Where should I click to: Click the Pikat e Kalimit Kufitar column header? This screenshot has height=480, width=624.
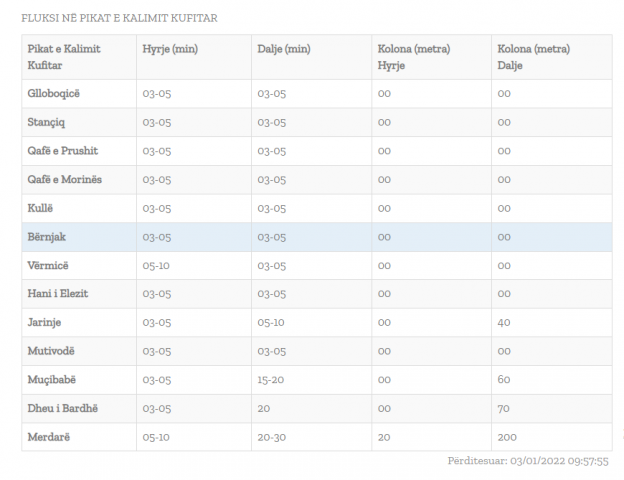64,57
